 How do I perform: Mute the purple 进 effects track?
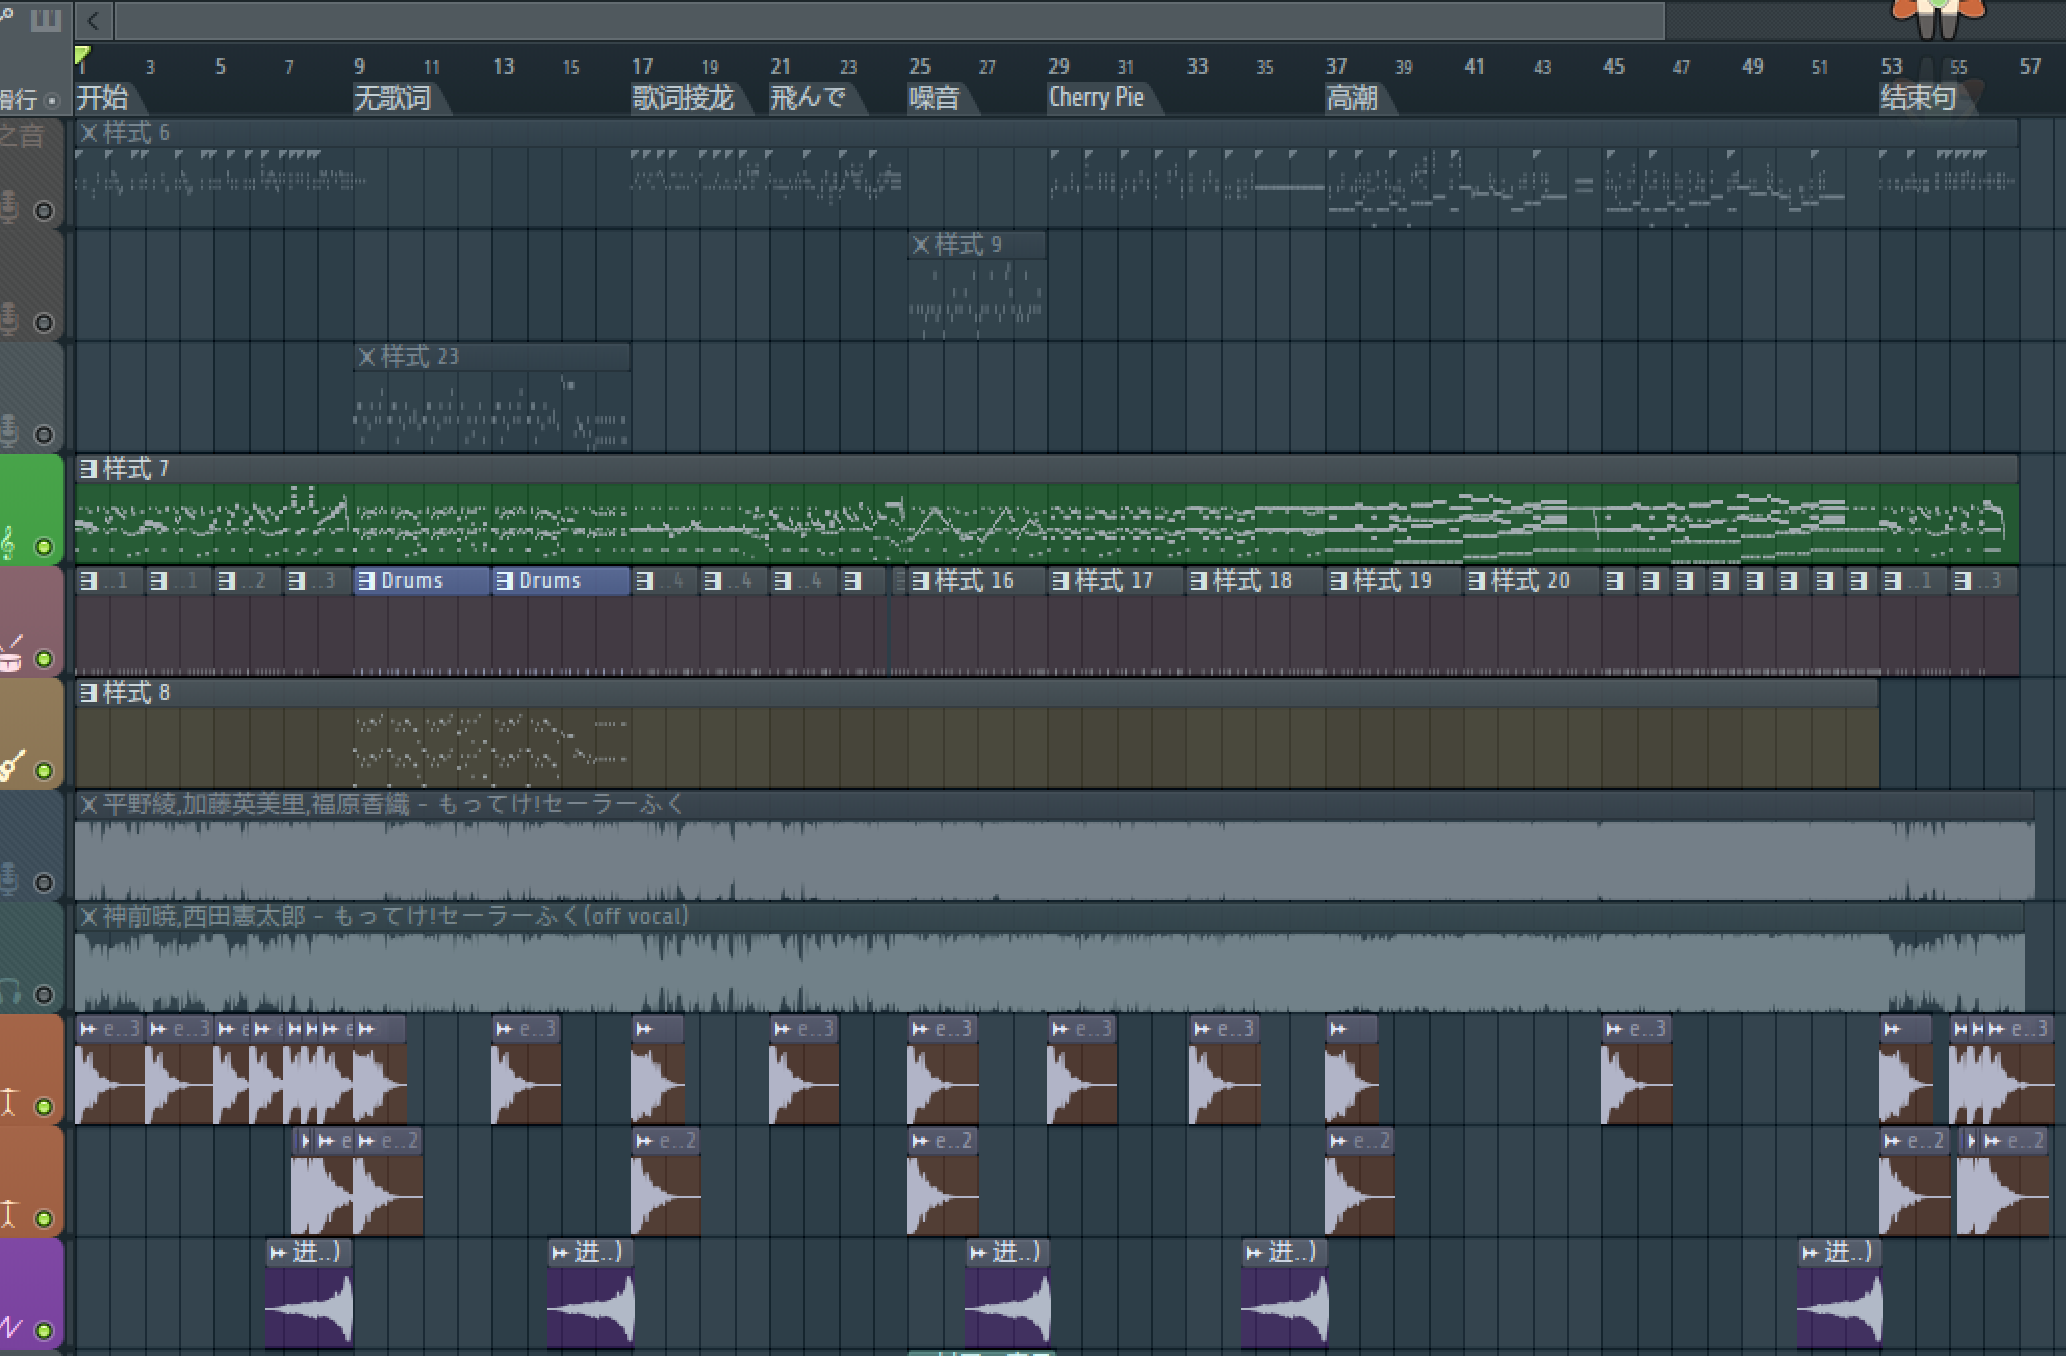tap(43, 1330)
